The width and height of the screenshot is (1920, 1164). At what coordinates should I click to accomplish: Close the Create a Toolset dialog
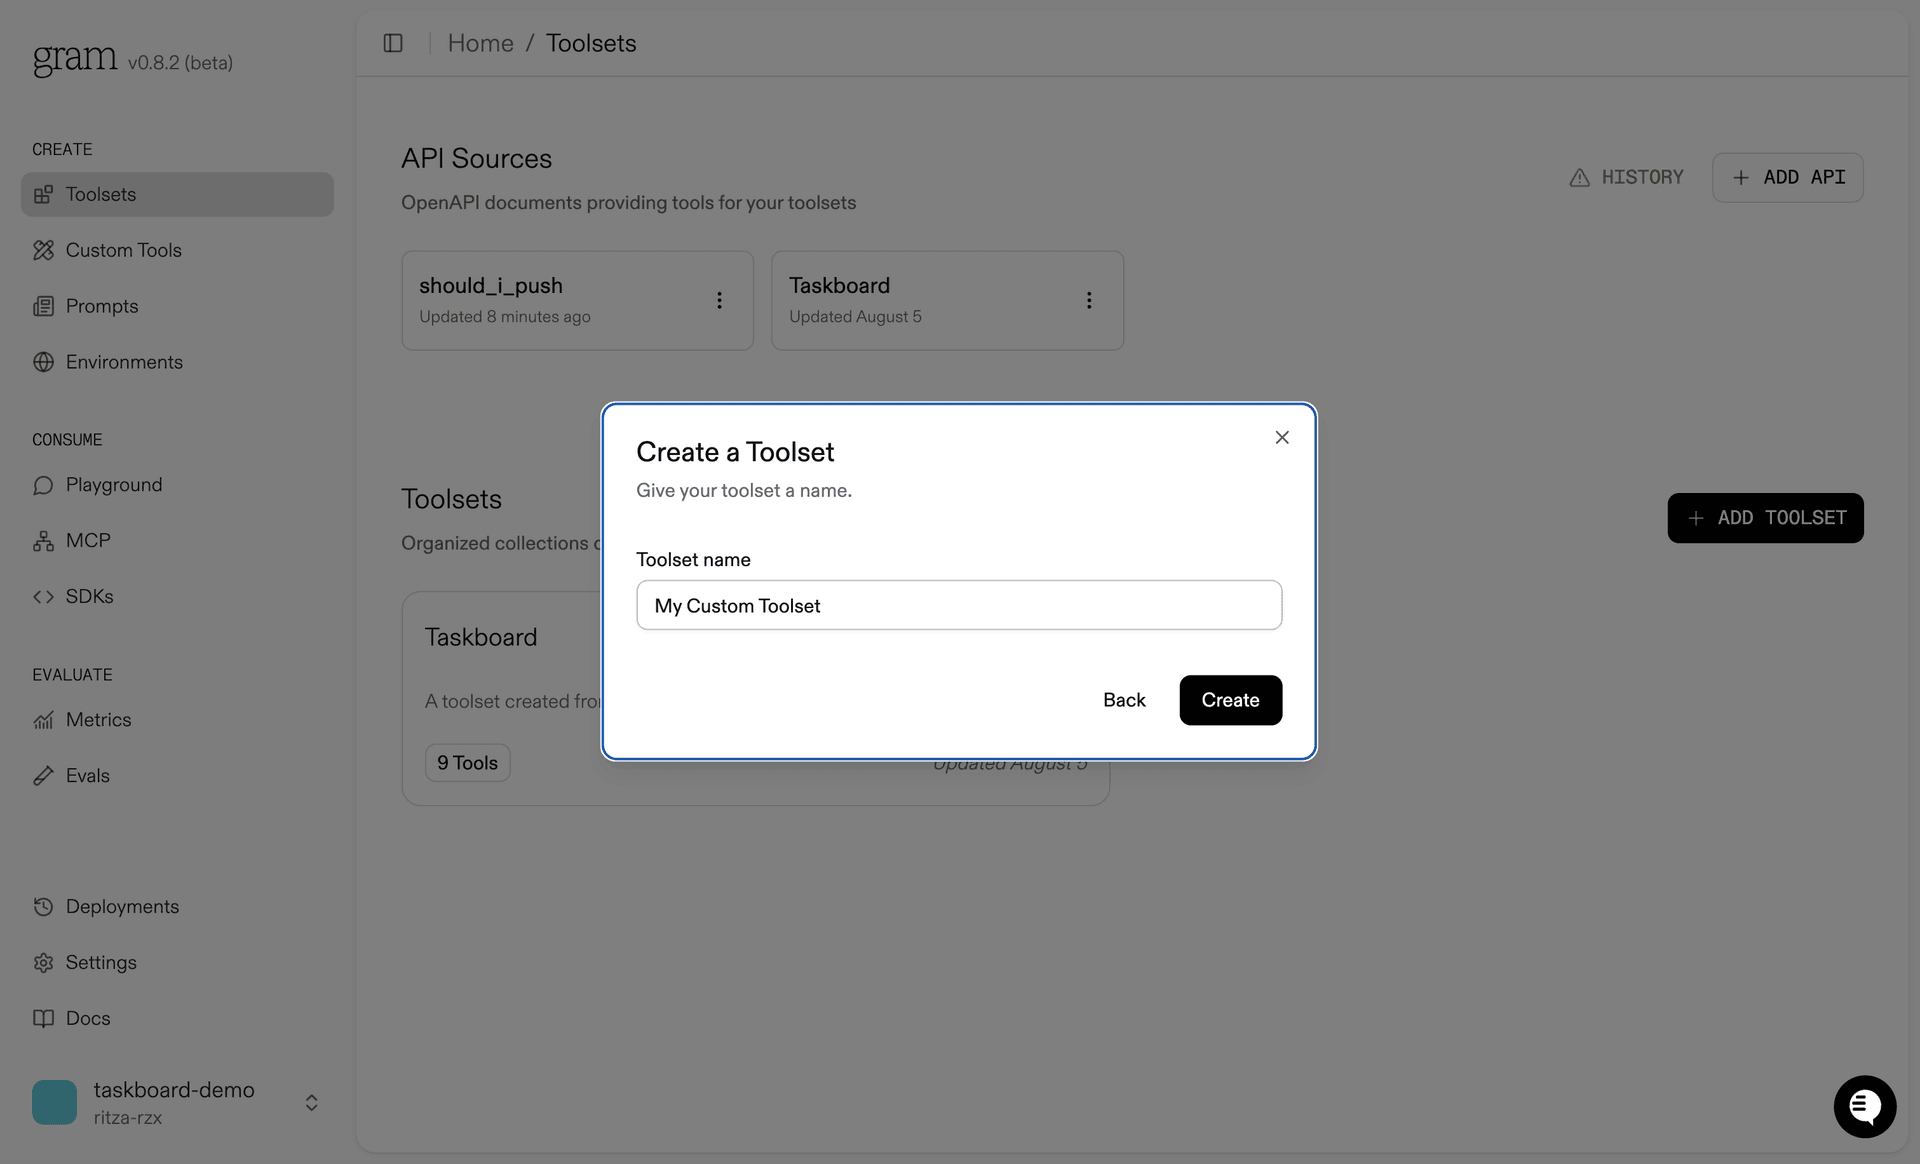[1282, 437]
